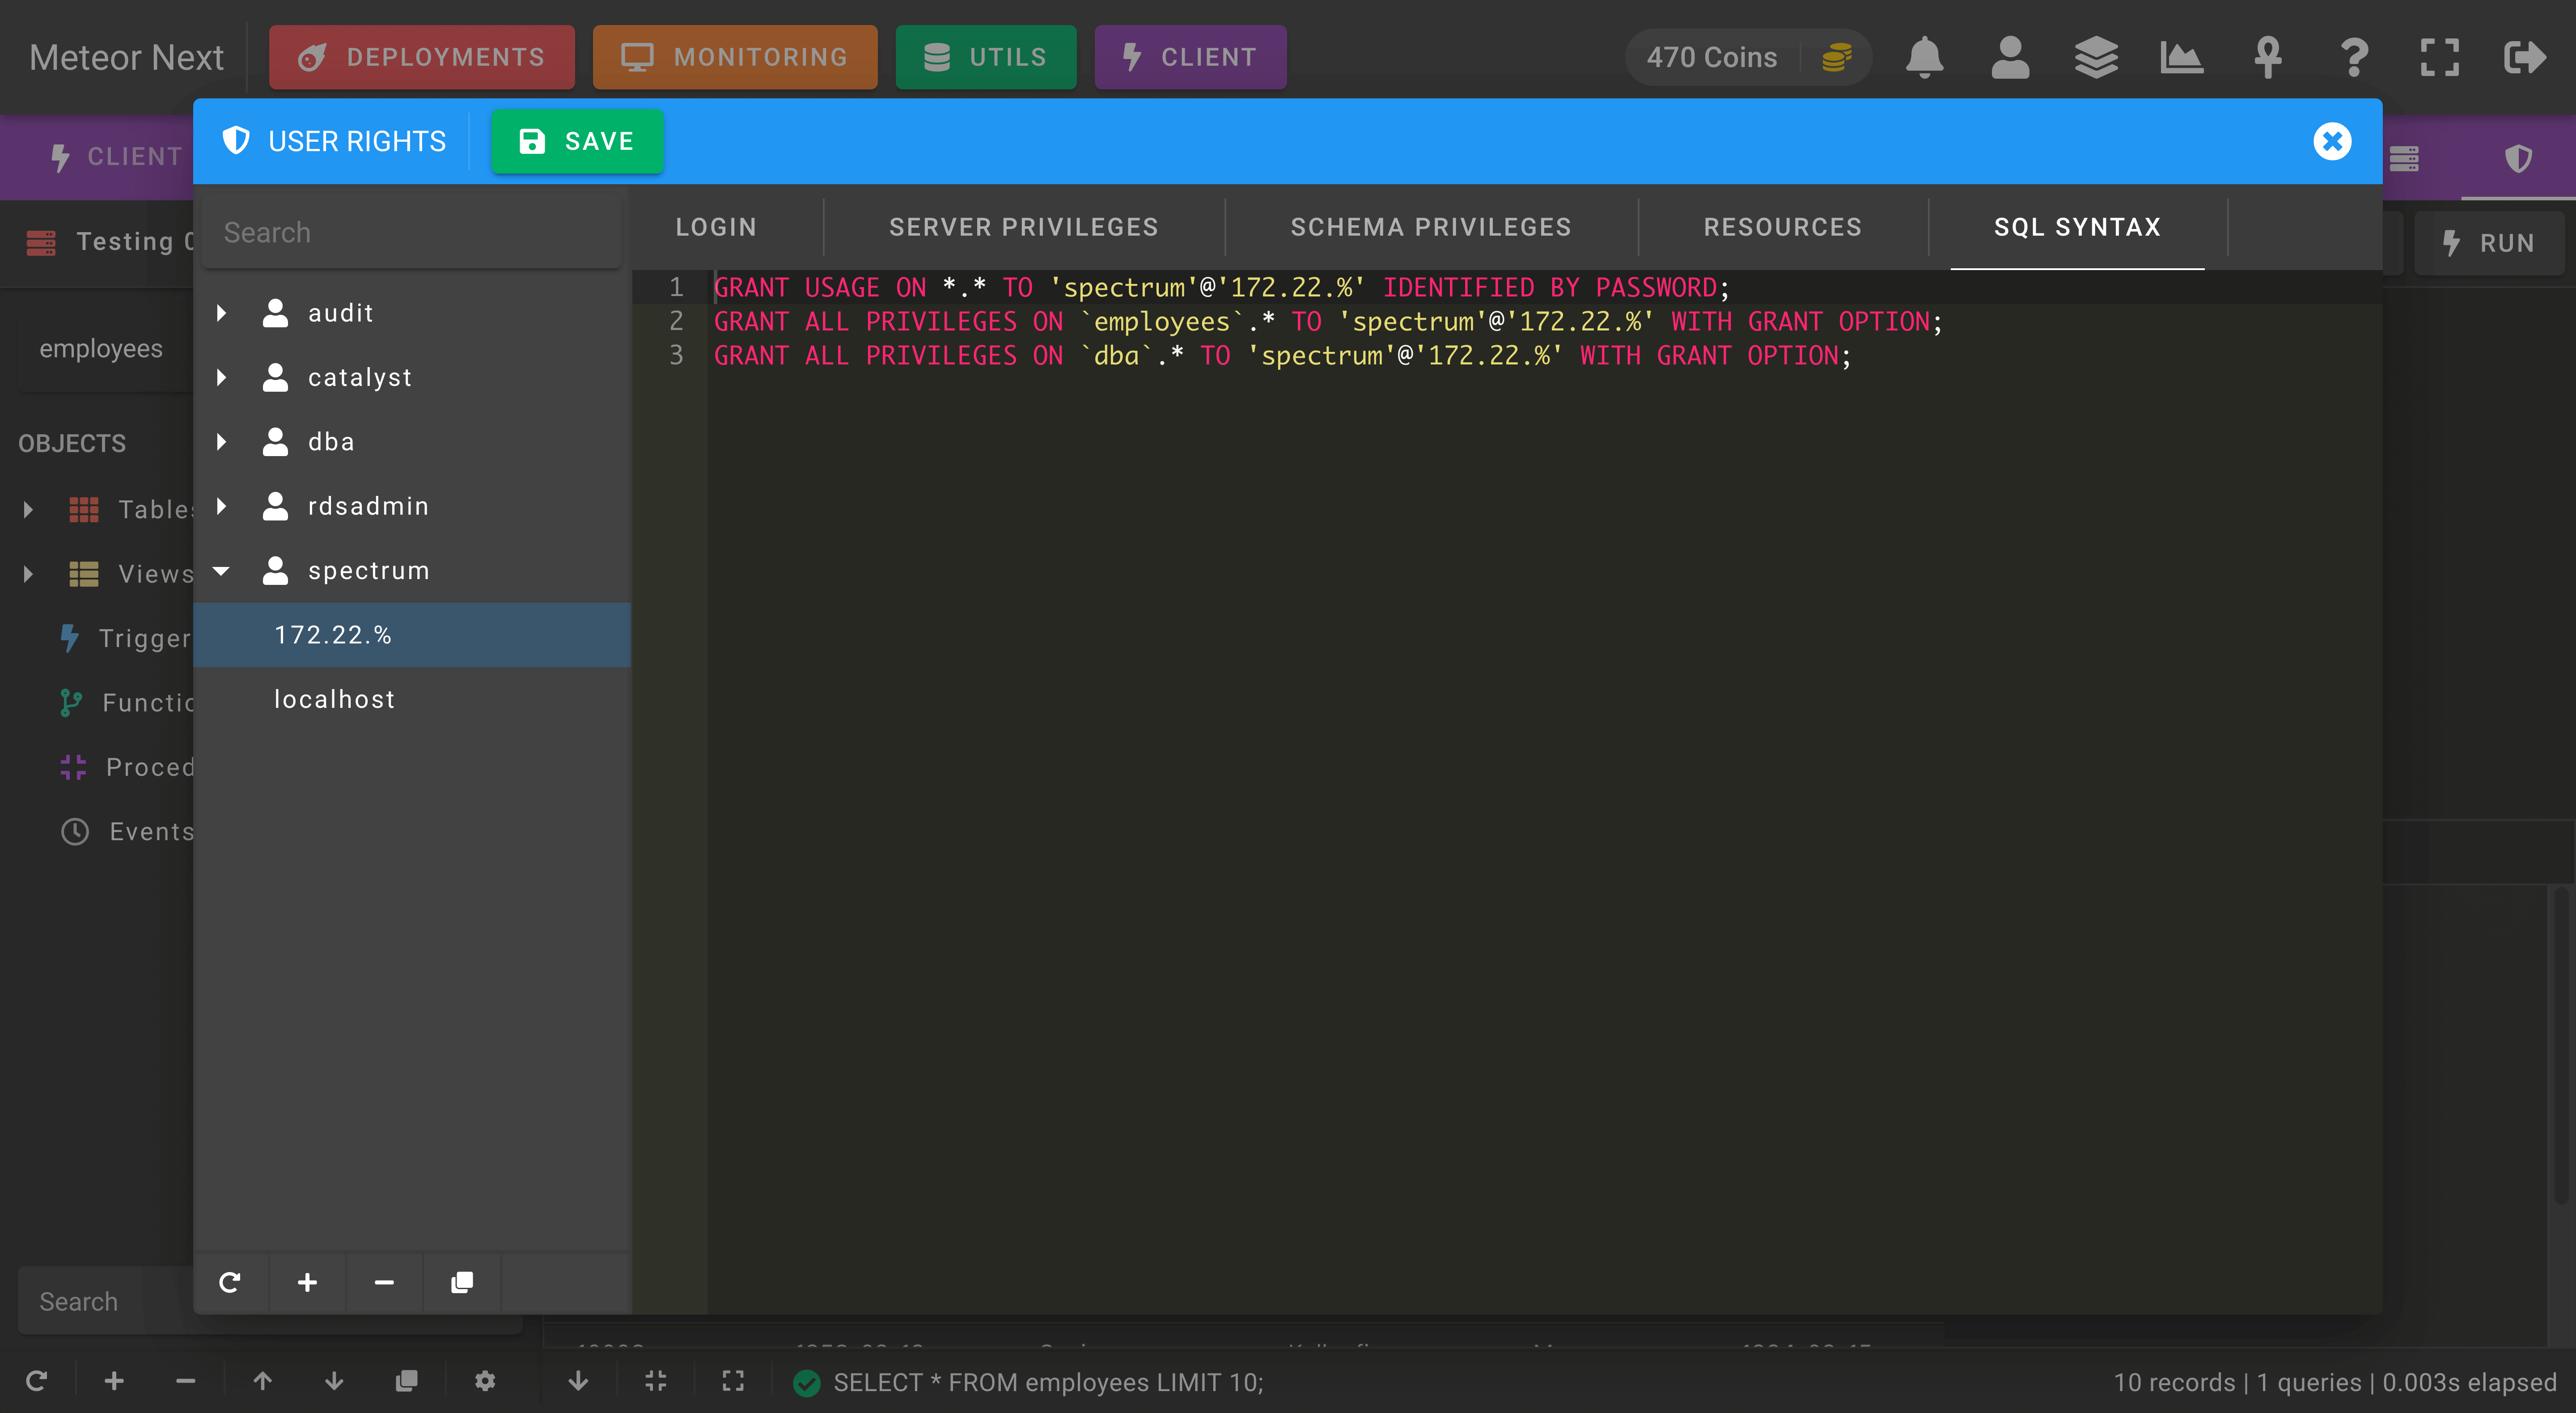The image size is (2576, 1413).
Task: Expand the rdsadmin user node
Action: click(222, 506)
